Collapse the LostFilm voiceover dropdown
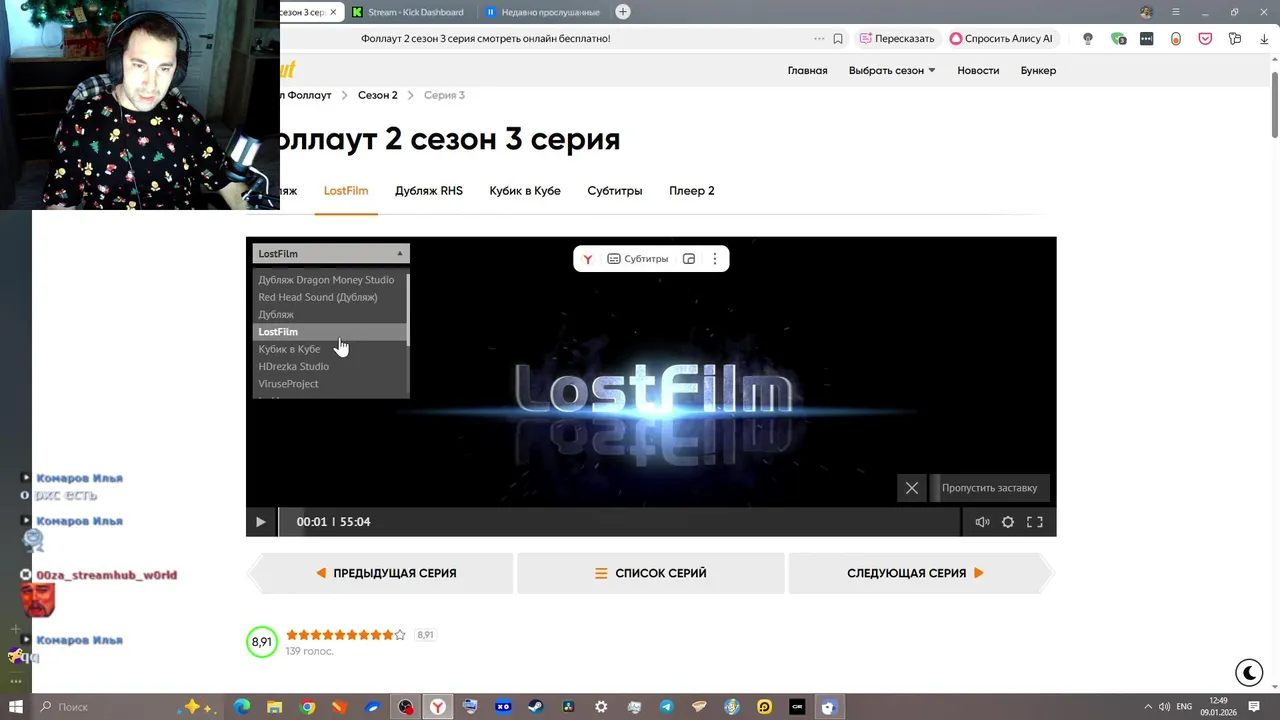 click(331, 254)
